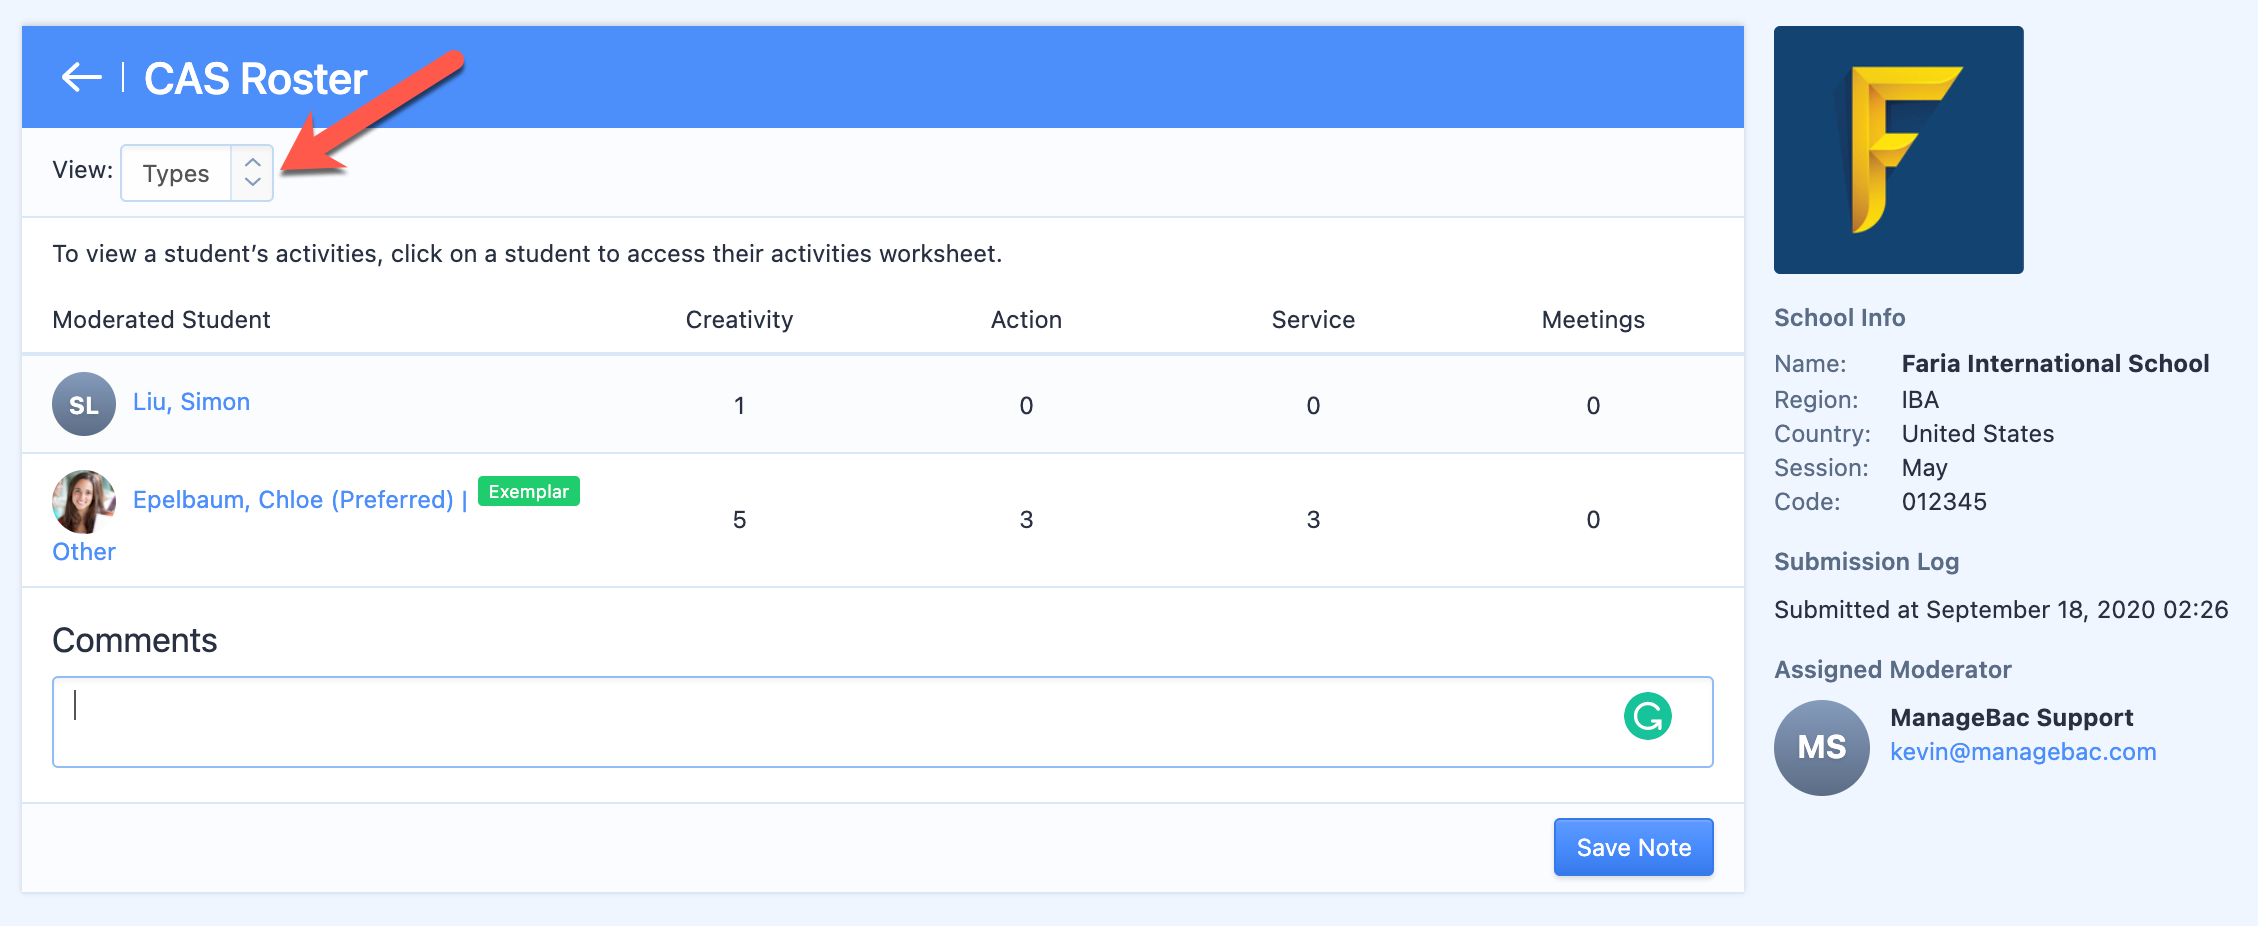
Task: Click the Other link under Chloe
Action: click(x=84, y=552)
